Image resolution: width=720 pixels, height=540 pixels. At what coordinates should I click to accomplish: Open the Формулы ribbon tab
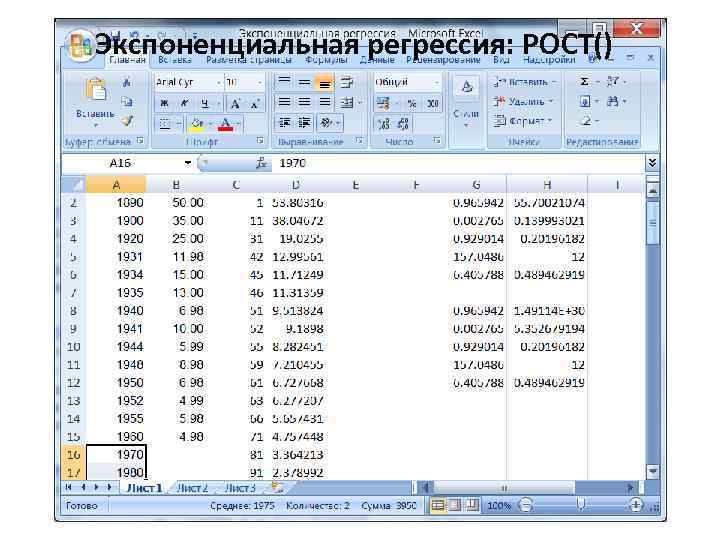326,60
